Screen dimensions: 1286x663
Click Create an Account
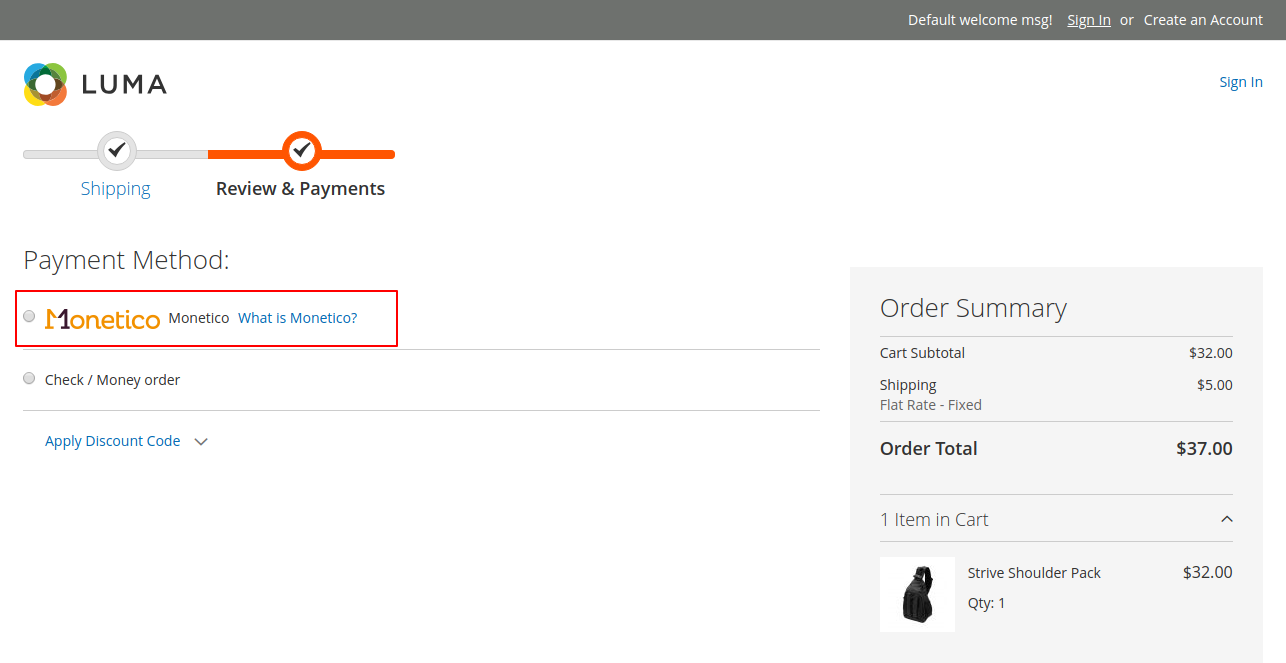pyautogui.click(x=1202, y=19)
